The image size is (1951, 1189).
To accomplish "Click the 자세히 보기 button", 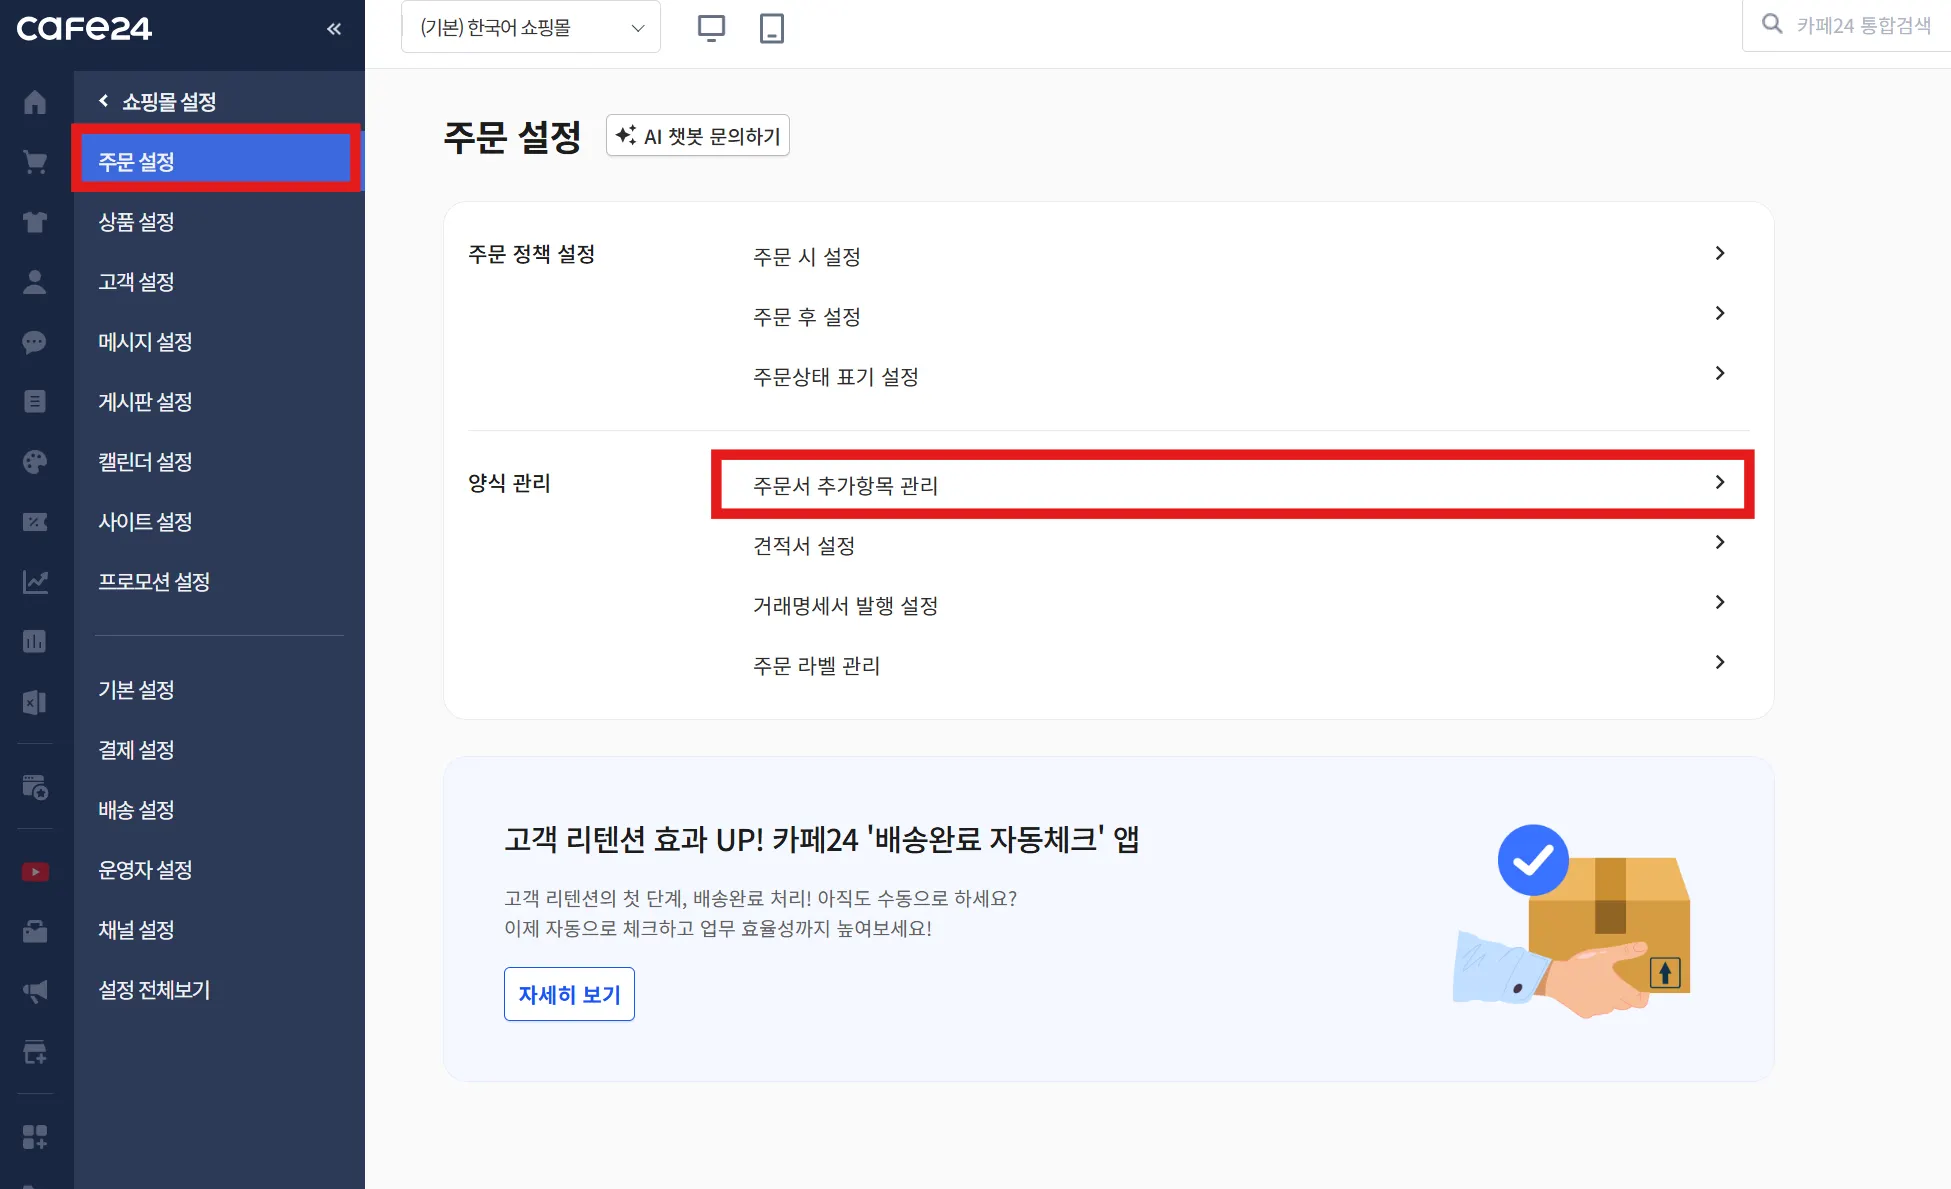I will [569, 994].
